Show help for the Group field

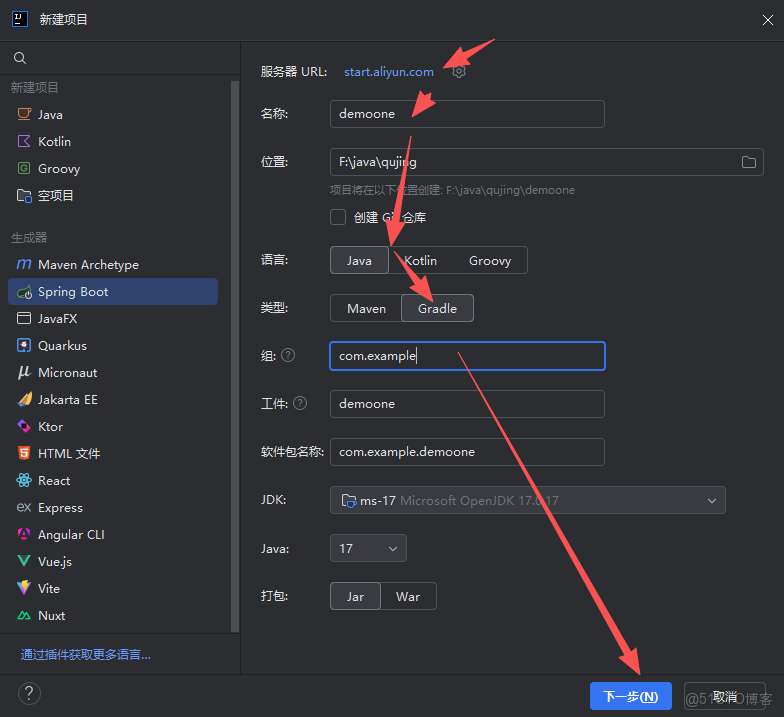288,356
